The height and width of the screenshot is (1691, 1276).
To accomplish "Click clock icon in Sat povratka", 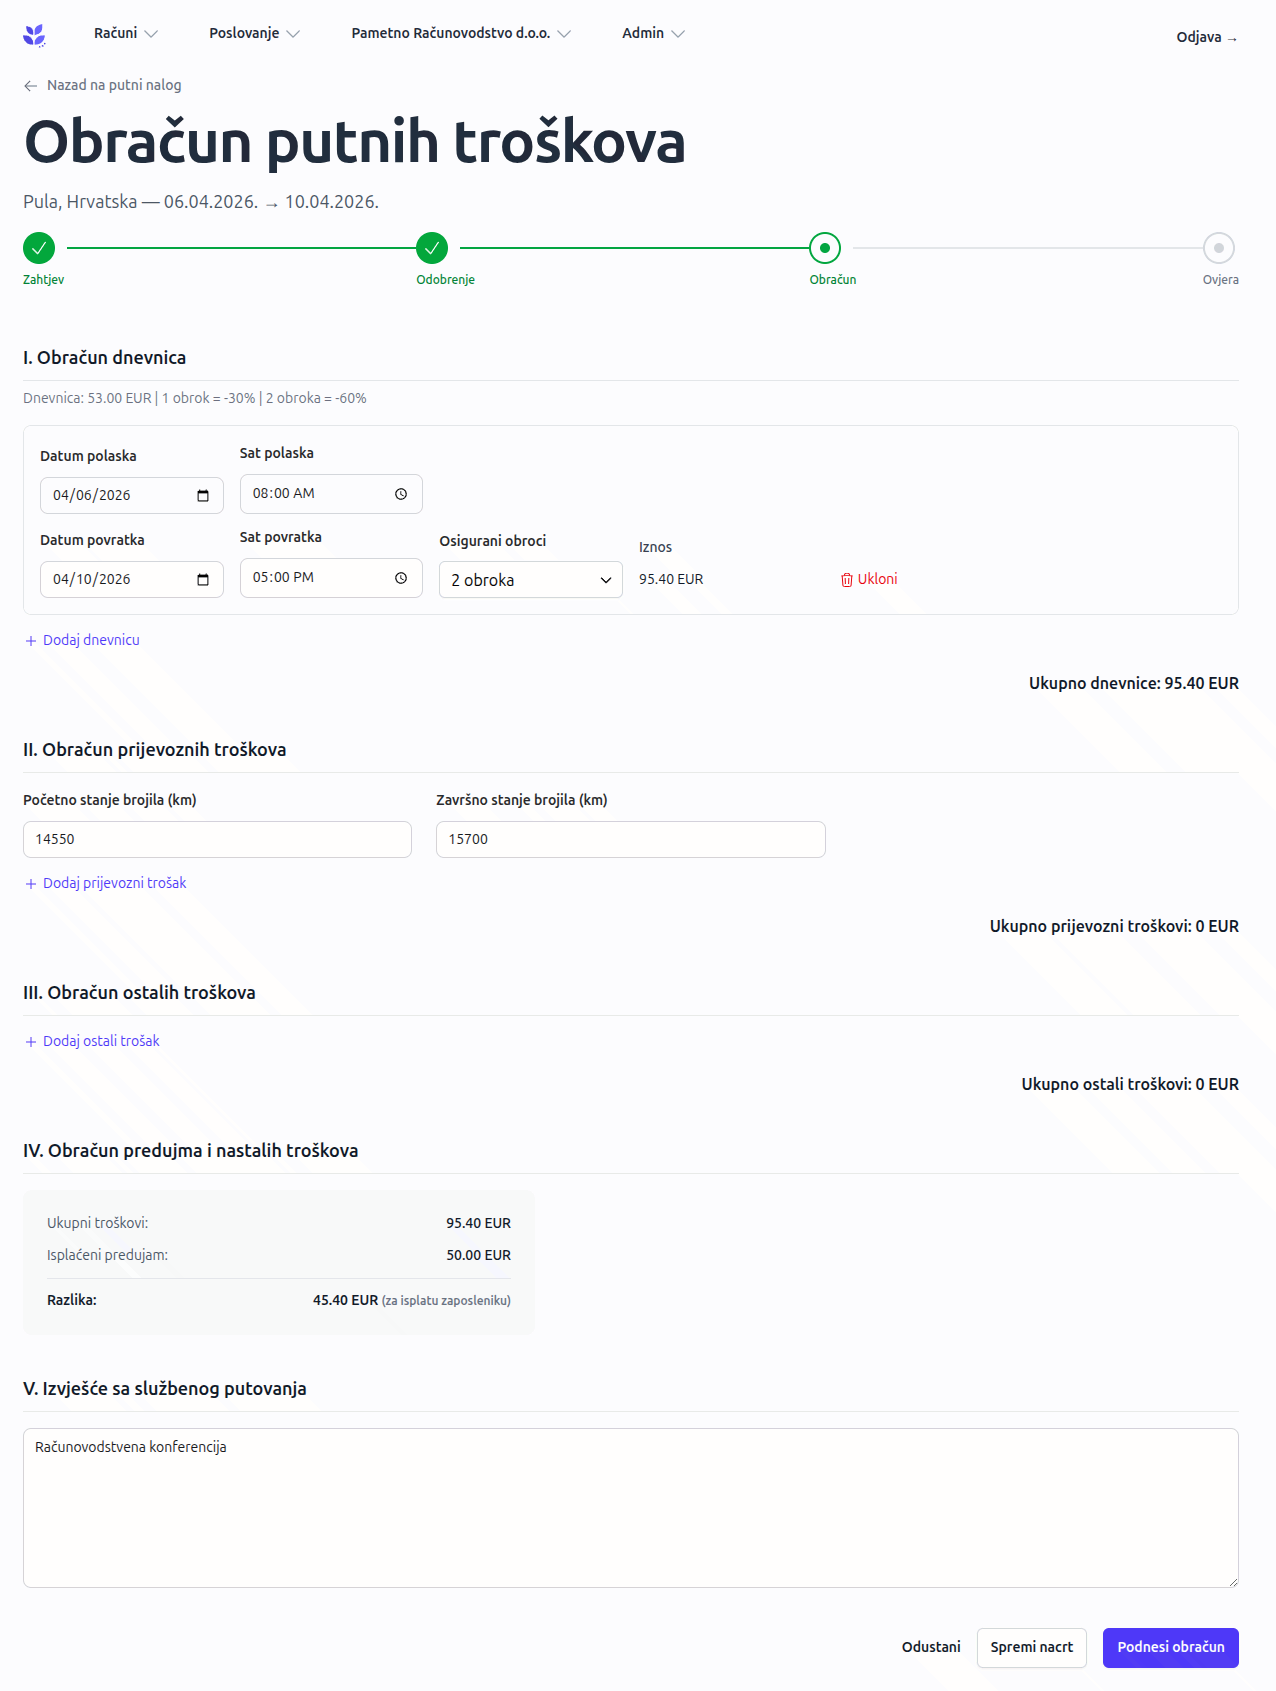I will pyautogui.click(x=401, y=578).
